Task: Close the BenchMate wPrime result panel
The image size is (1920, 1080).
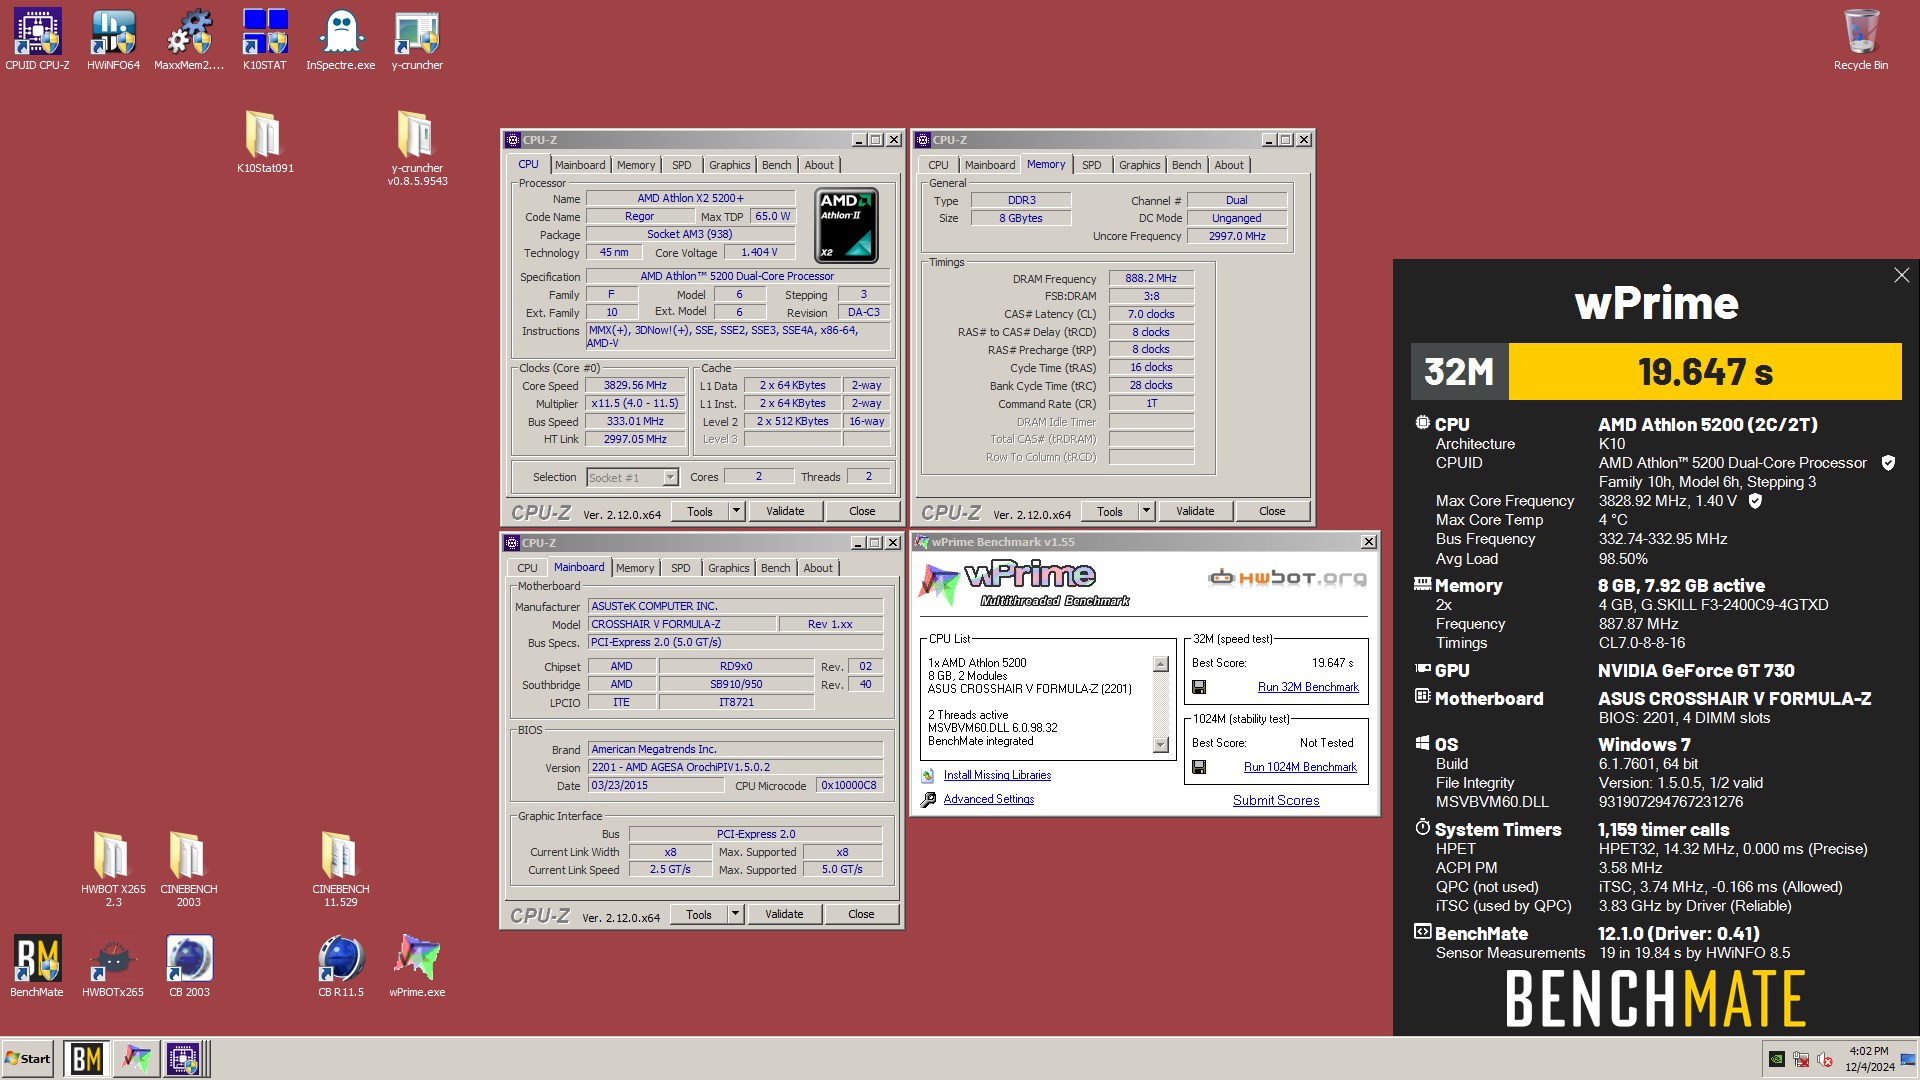Action: 1901,275
